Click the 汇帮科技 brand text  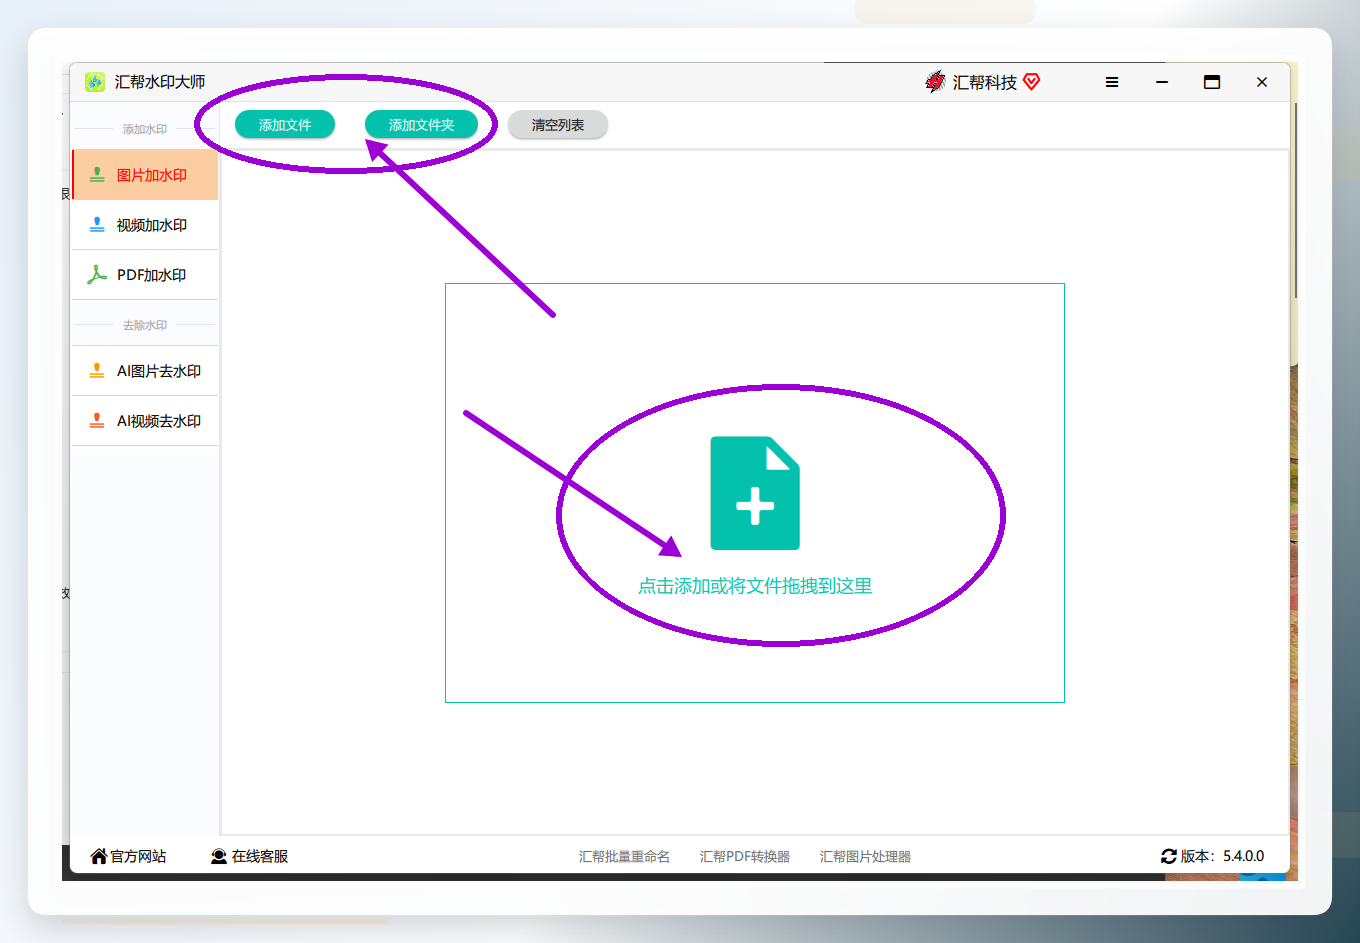click(x=984, y=82)
